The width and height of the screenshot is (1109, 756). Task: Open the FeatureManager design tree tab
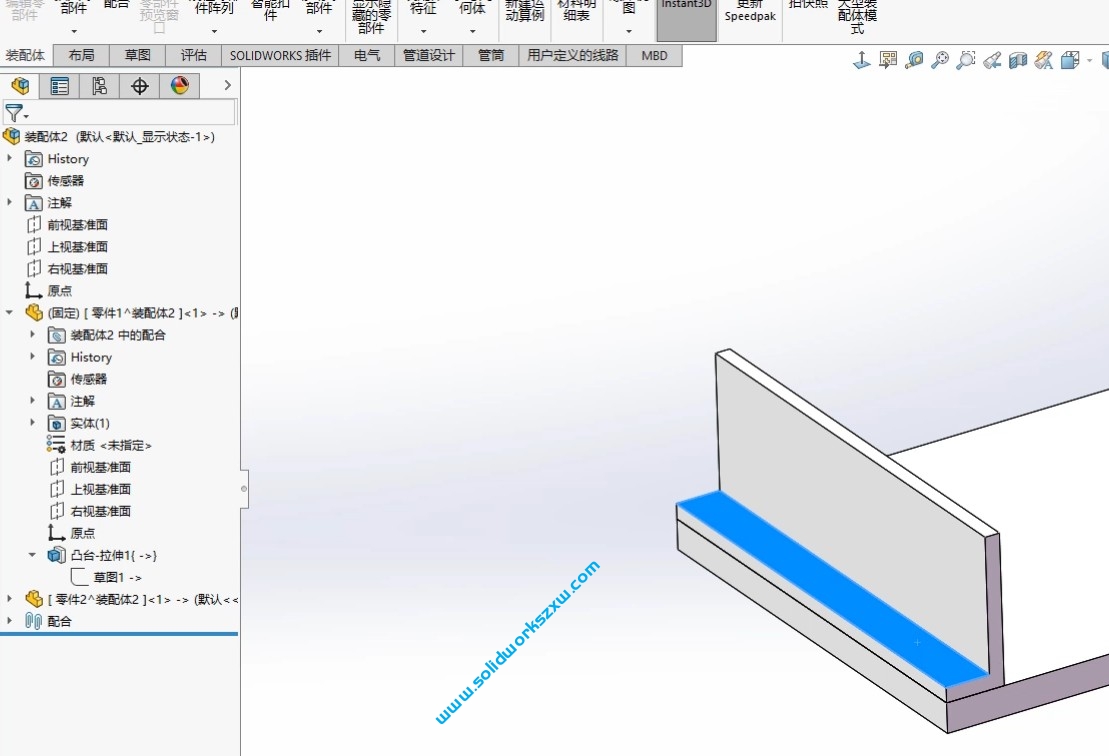coord(20,86)
